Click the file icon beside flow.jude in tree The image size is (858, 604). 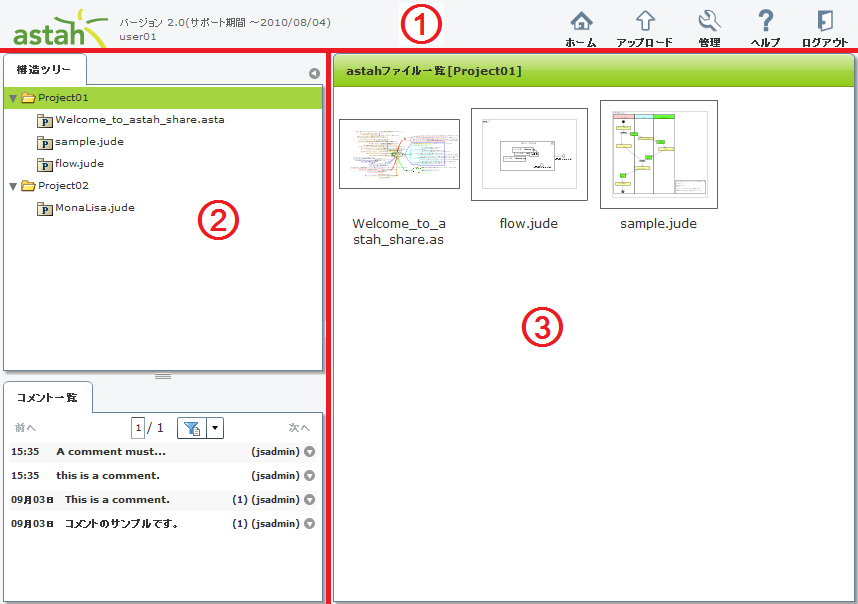(44, 165)
